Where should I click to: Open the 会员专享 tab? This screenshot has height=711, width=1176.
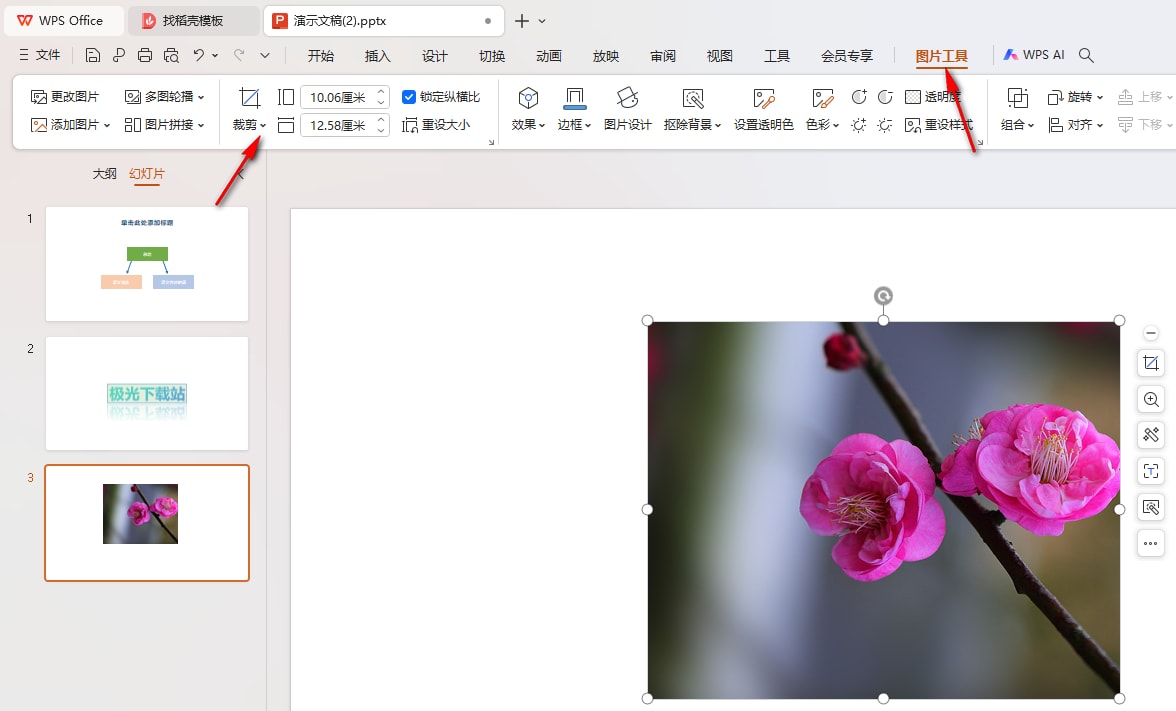[847, 56]
